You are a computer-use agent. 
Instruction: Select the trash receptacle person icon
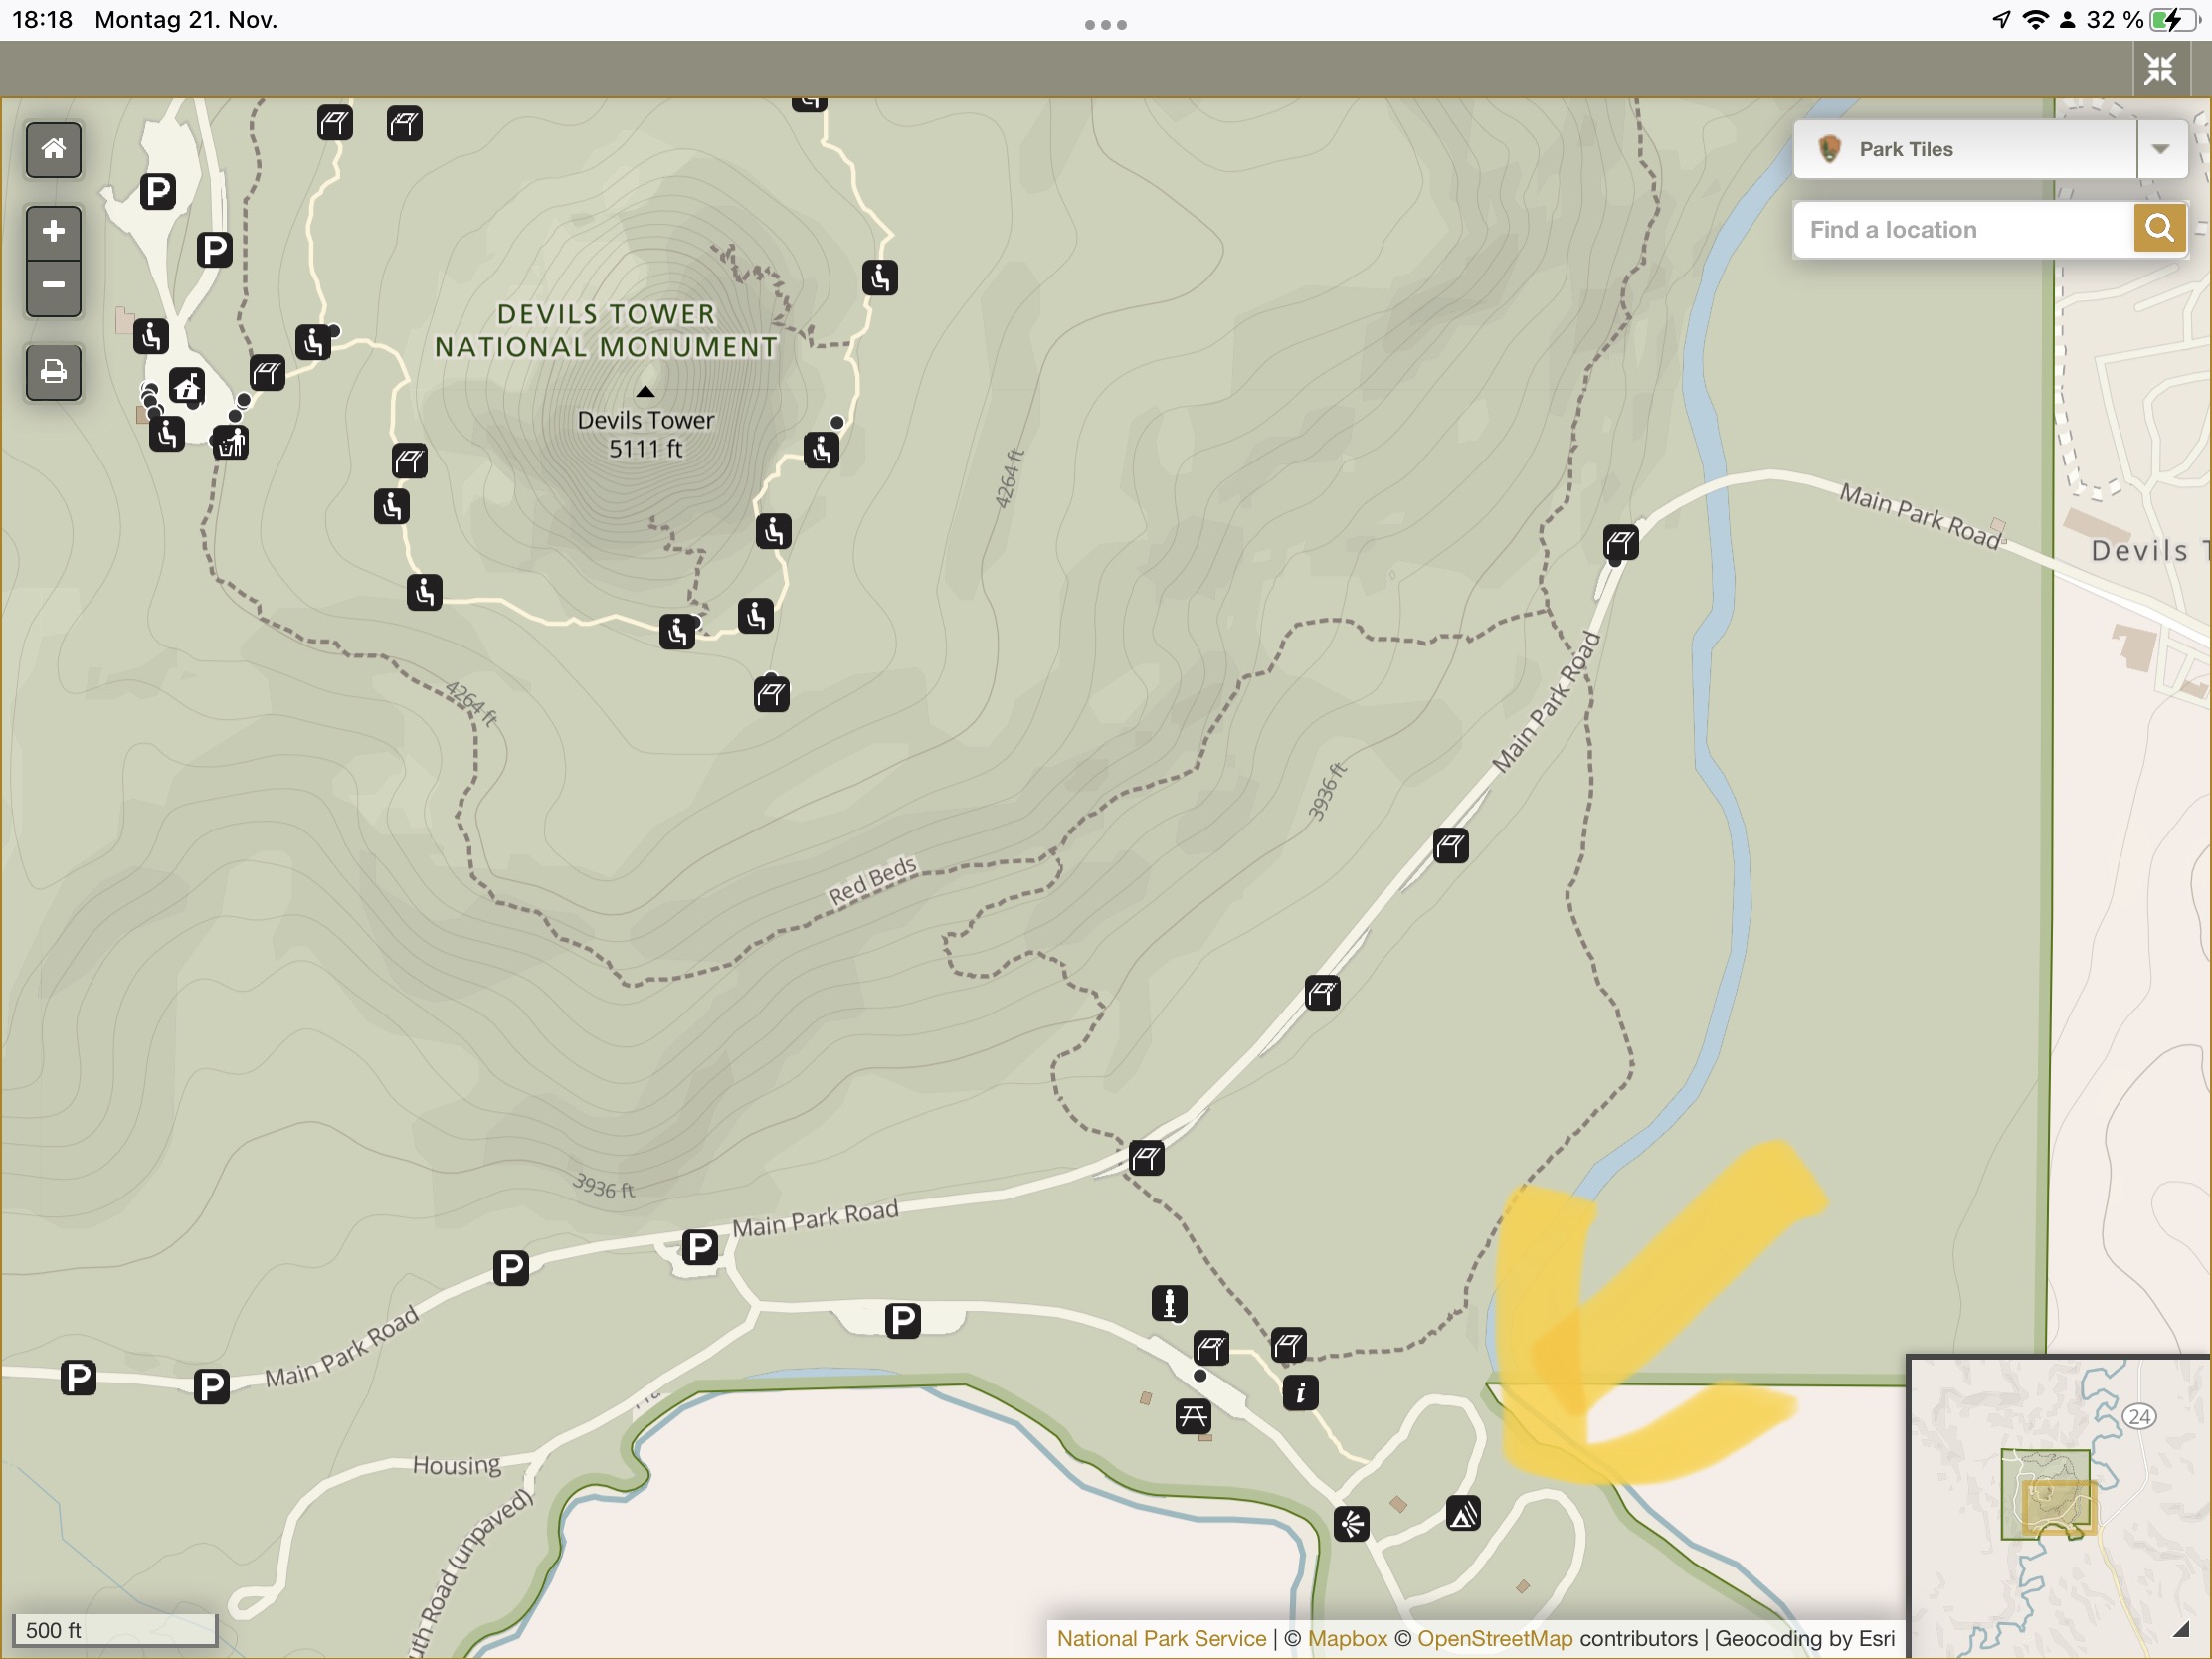coord(231,442)
